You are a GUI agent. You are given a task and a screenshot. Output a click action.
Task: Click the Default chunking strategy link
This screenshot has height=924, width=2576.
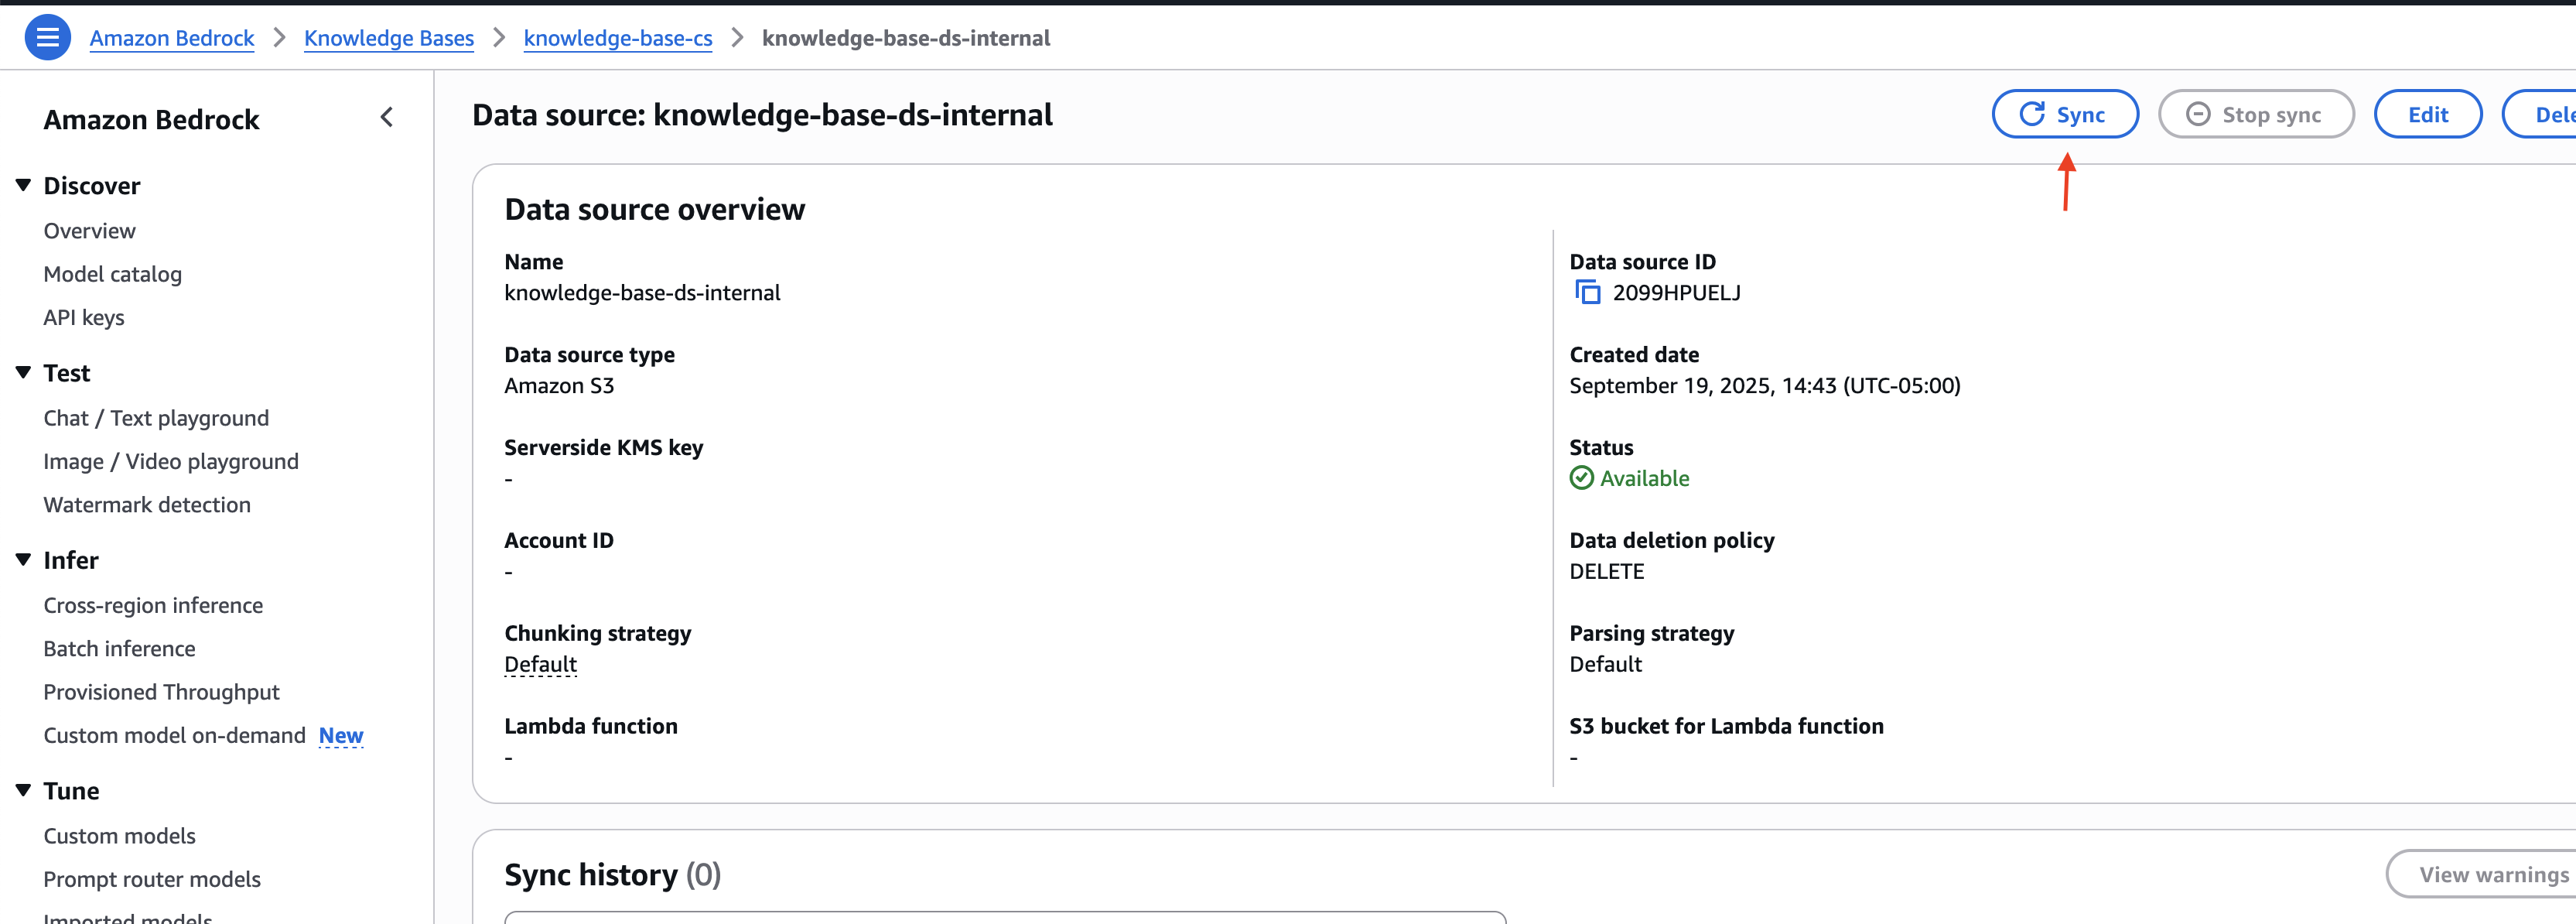(540, 664)
